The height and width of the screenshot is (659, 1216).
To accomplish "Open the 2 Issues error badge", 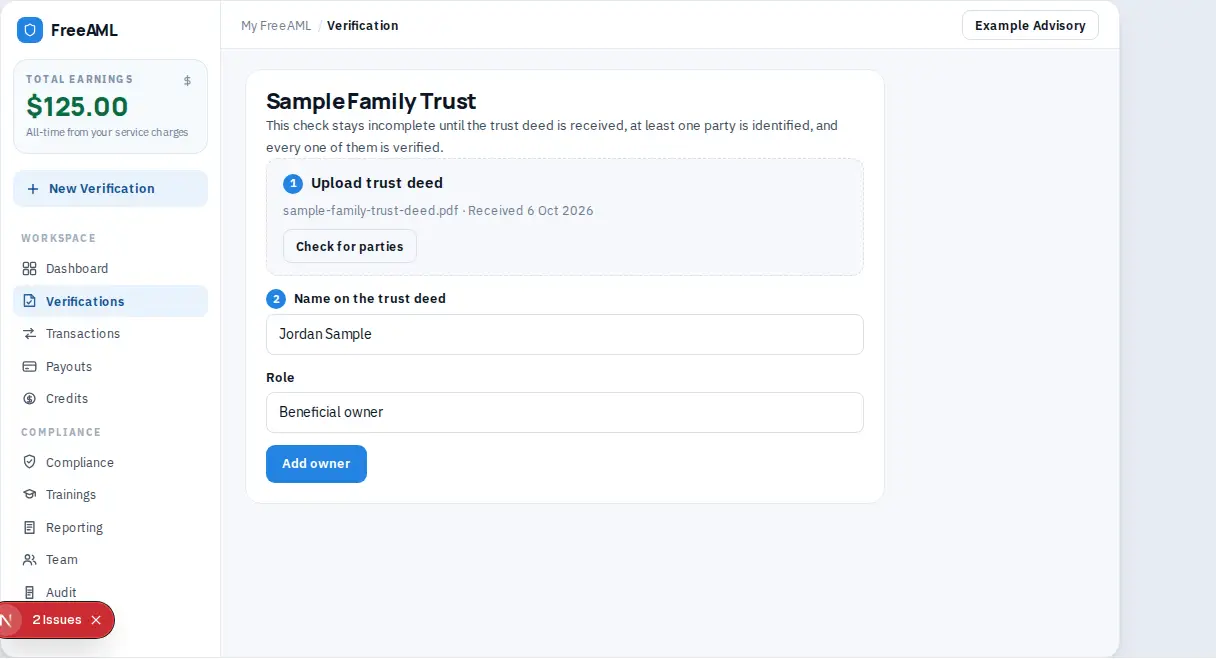I will tap(56, 620).
